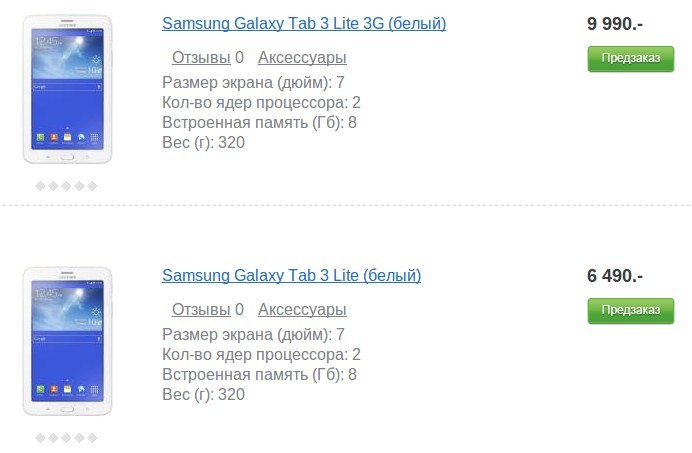This screenshot has height=453, width=692.
Task: Select the second rating star of 3G tablet
Action: [54, 186]
